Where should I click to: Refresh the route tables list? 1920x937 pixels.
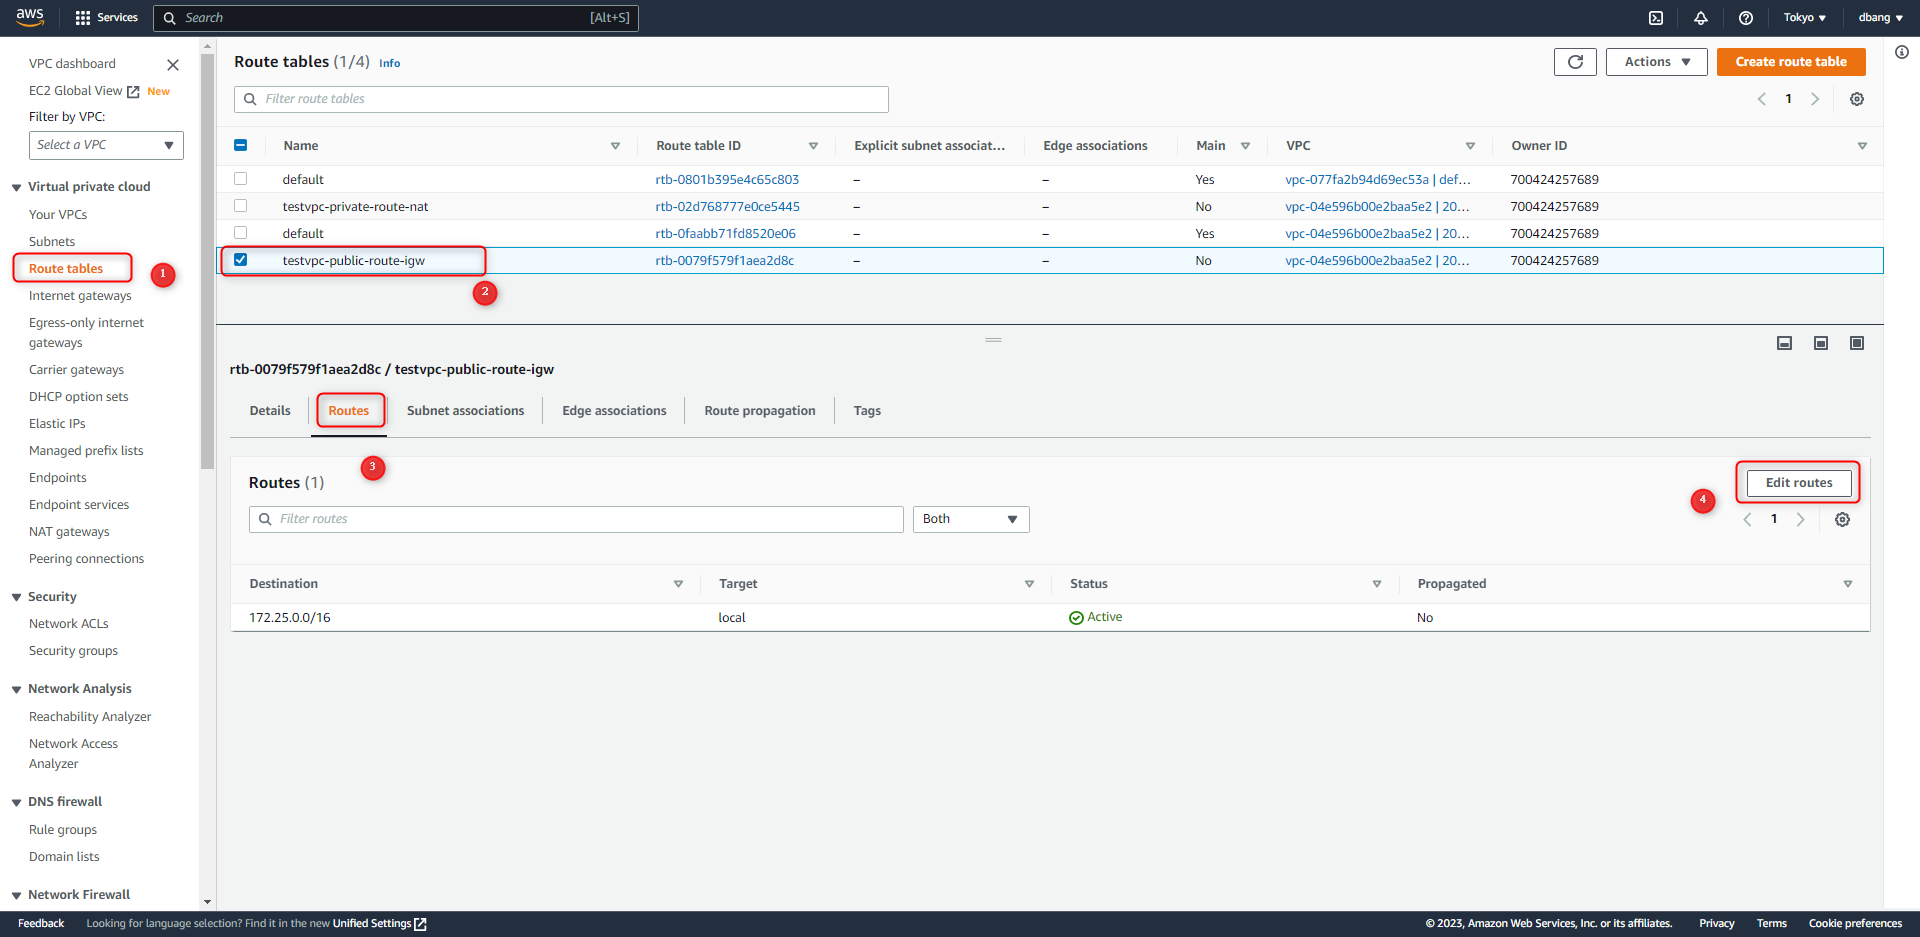tap(1575, 62)
